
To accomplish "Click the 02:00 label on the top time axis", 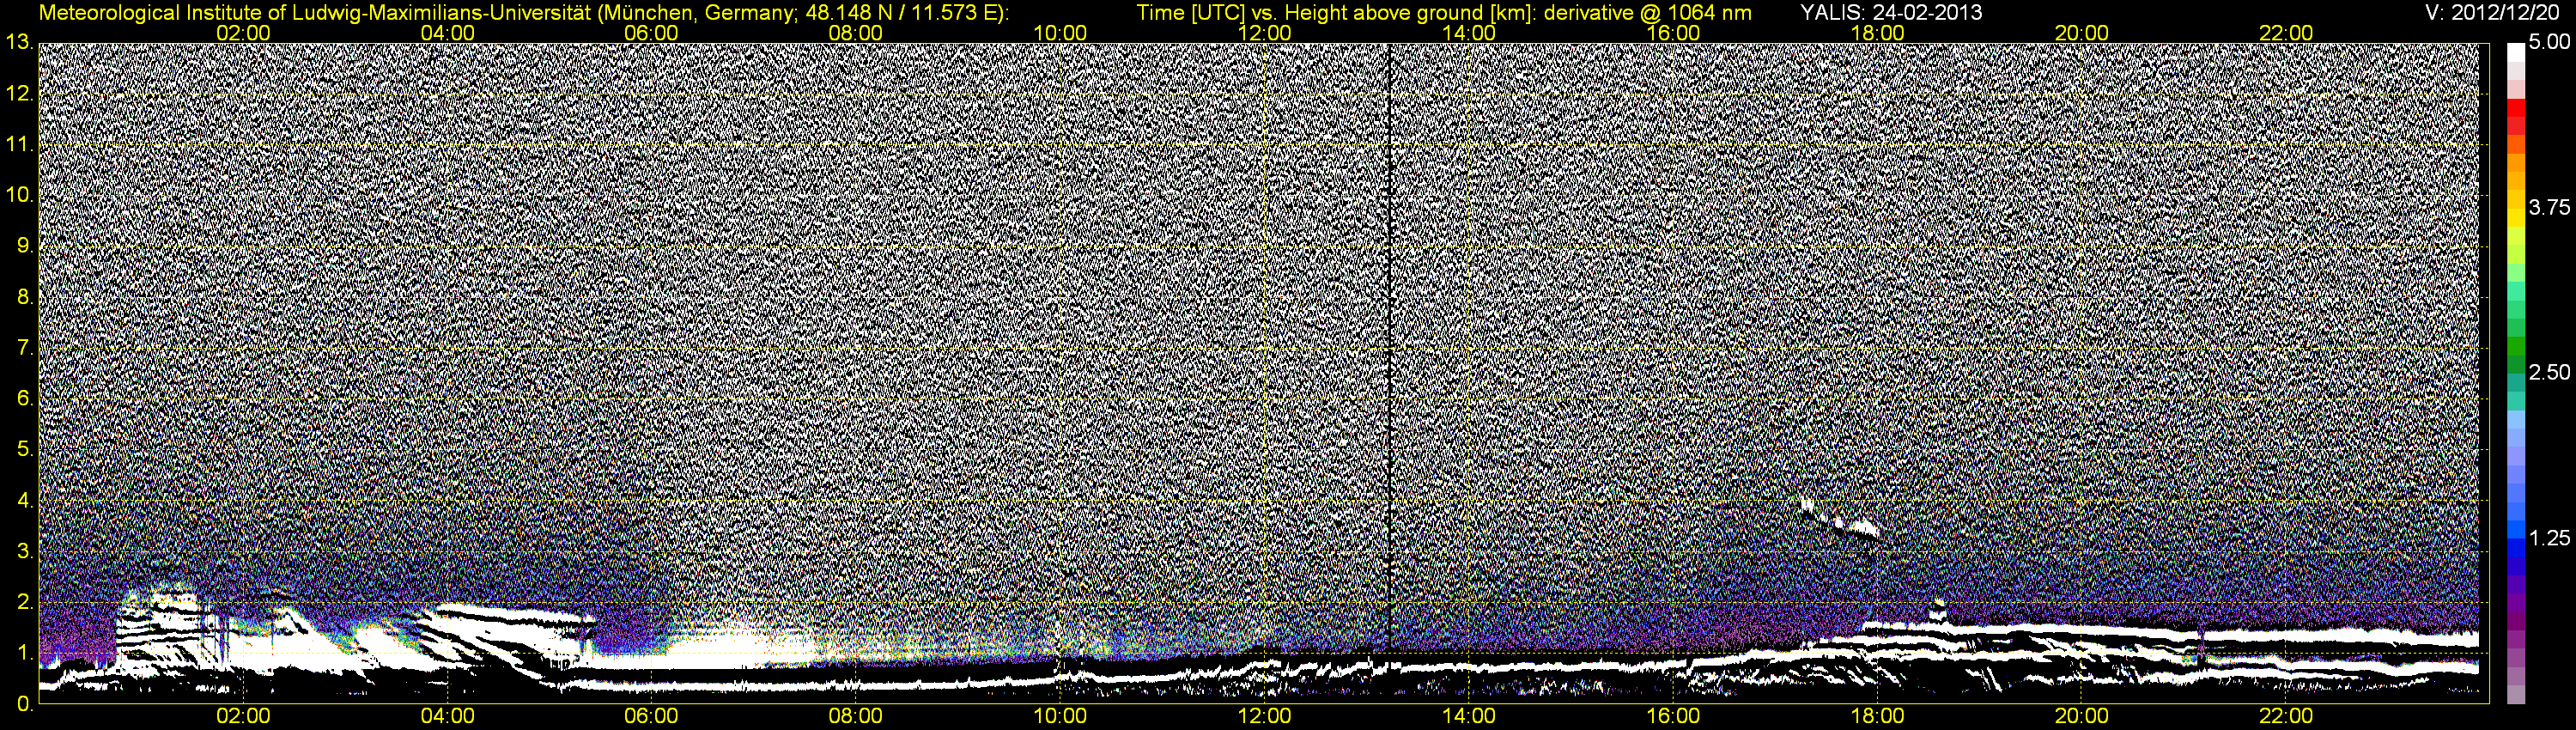I will 244,33.
